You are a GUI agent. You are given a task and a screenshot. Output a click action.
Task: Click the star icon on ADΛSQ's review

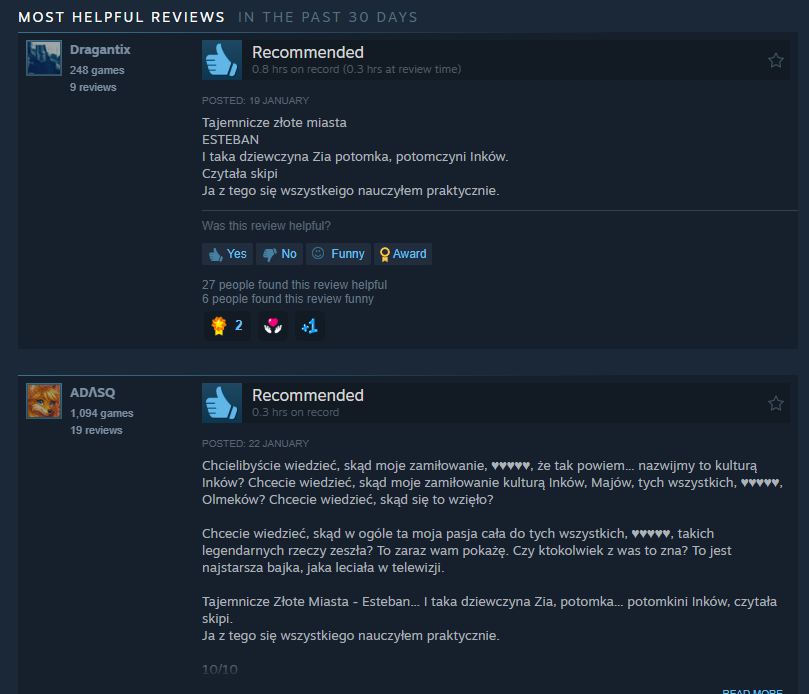tap(775, 404)
